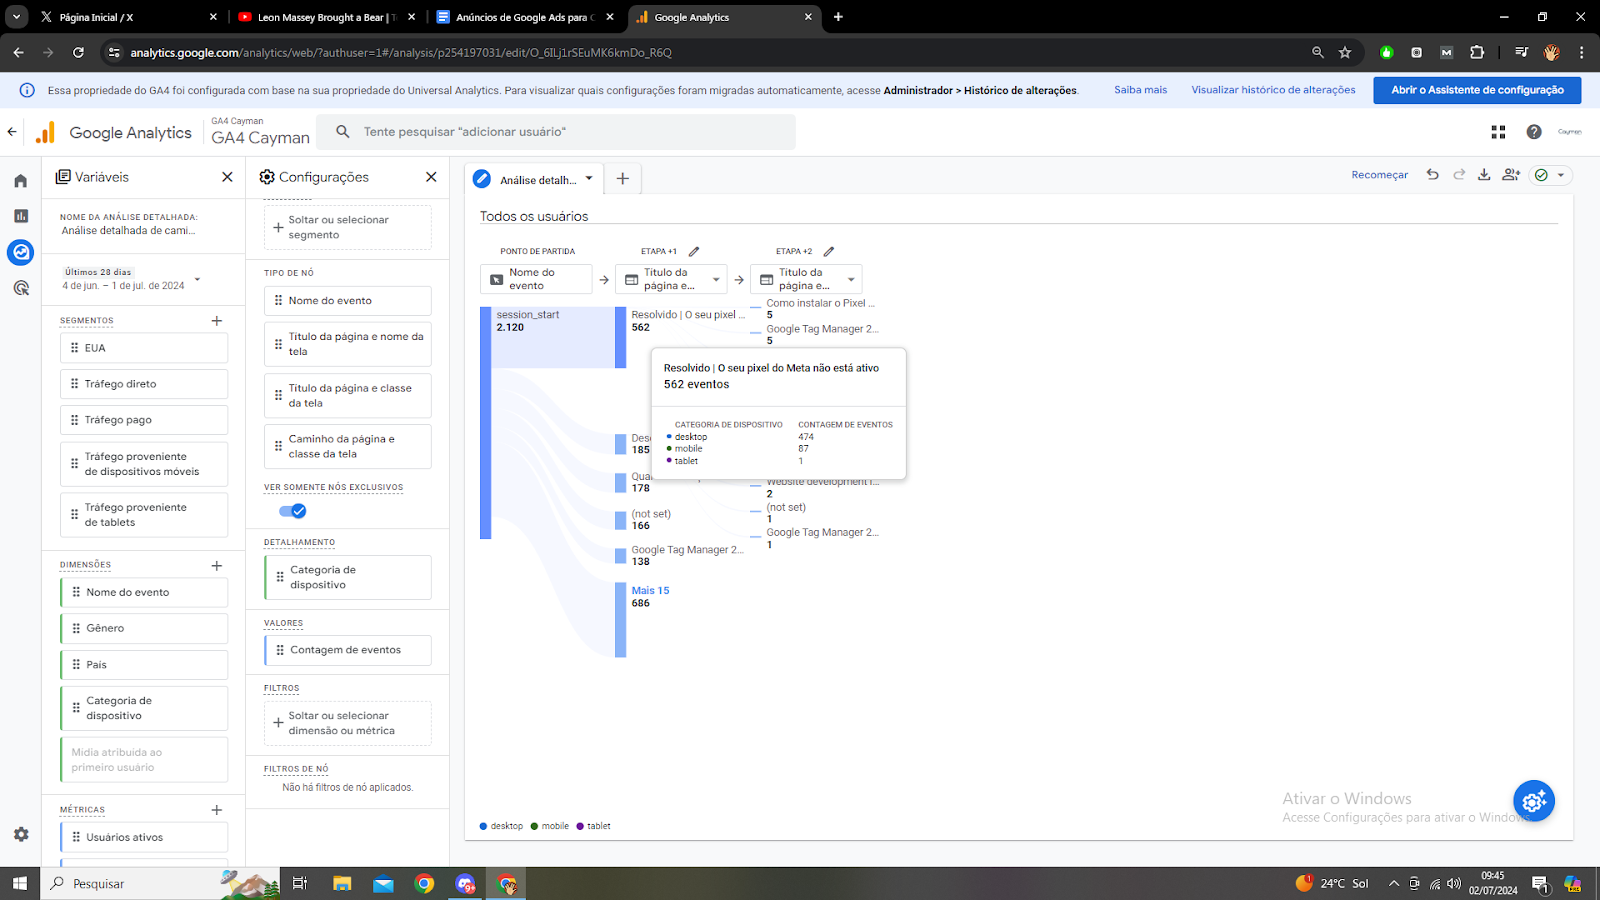Viewport: 1600px width, 900px height.
Task: Open the sampling status dropdown arrow
Action: tap(1561, 175)
